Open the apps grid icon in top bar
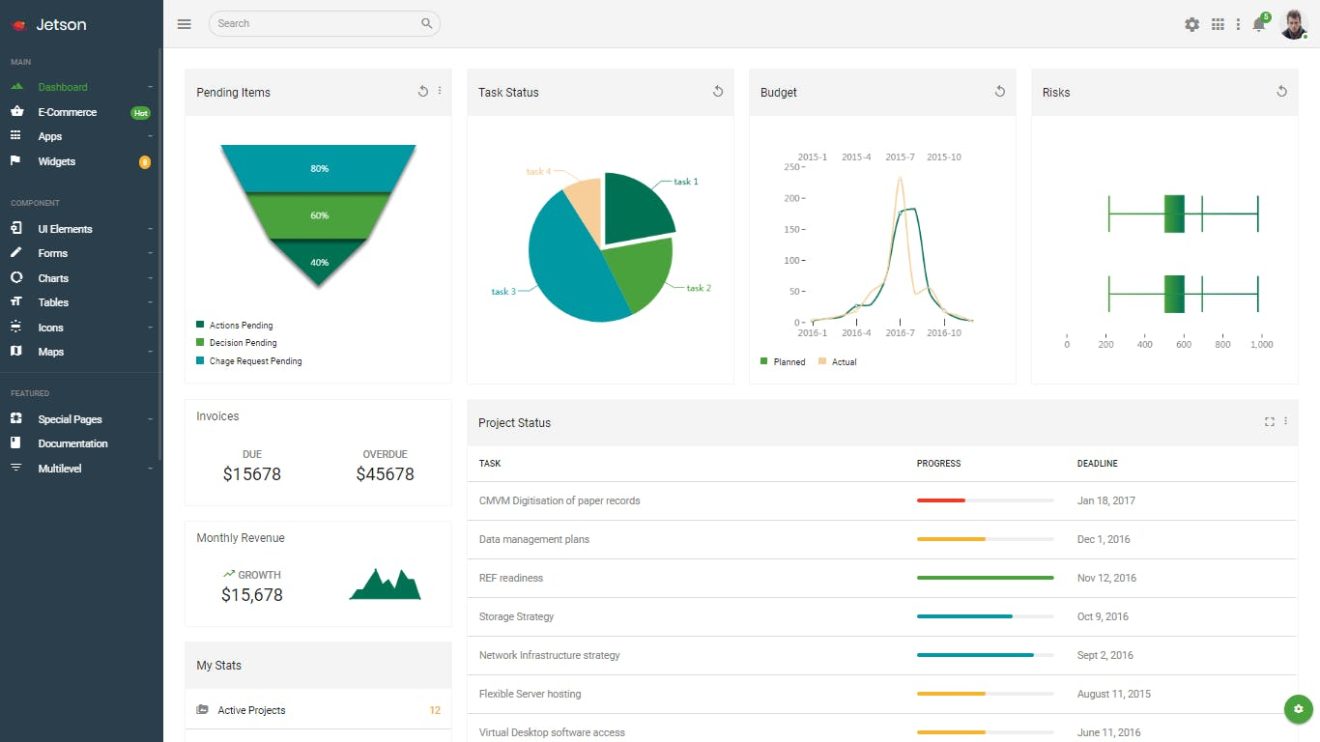Screen dimensions: 1320x742 point(1218,23)
